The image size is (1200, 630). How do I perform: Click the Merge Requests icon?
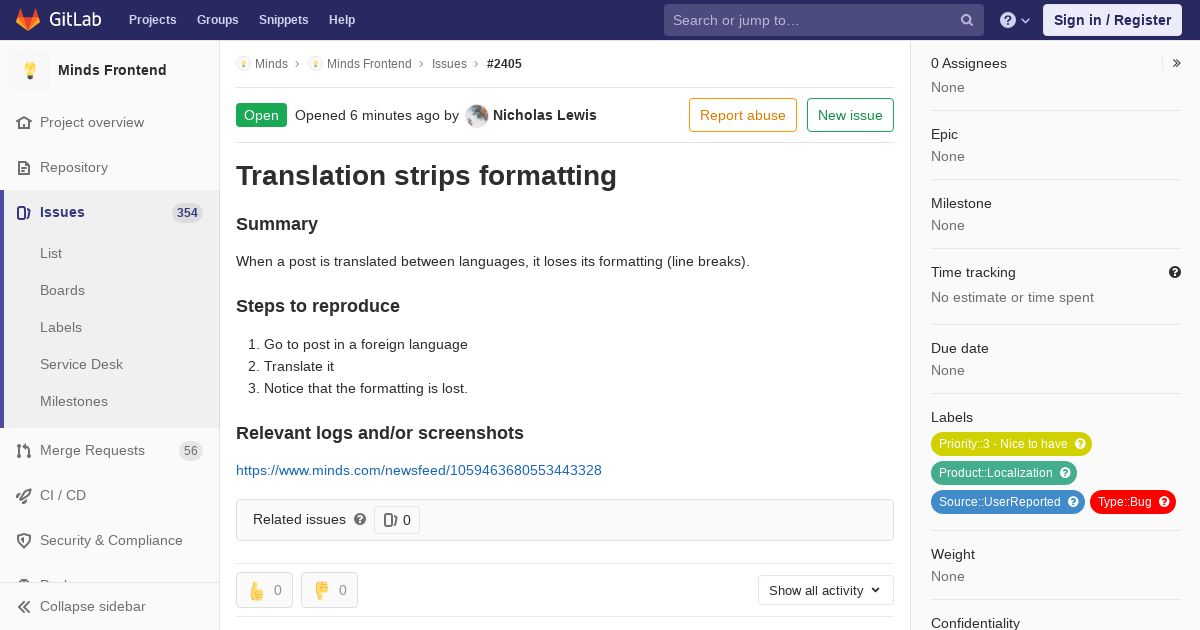(24, 450)
